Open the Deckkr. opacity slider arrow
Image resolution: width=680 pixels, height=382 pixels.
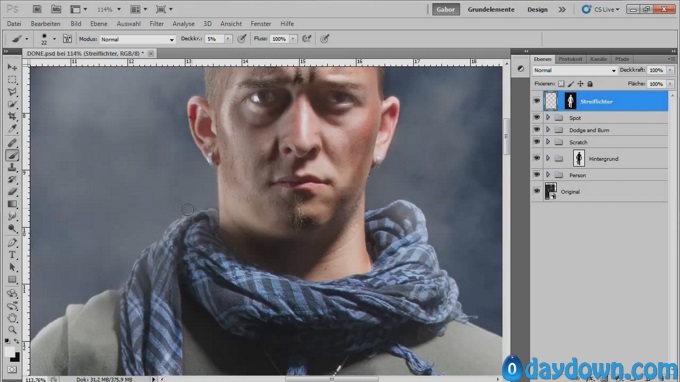228,39
